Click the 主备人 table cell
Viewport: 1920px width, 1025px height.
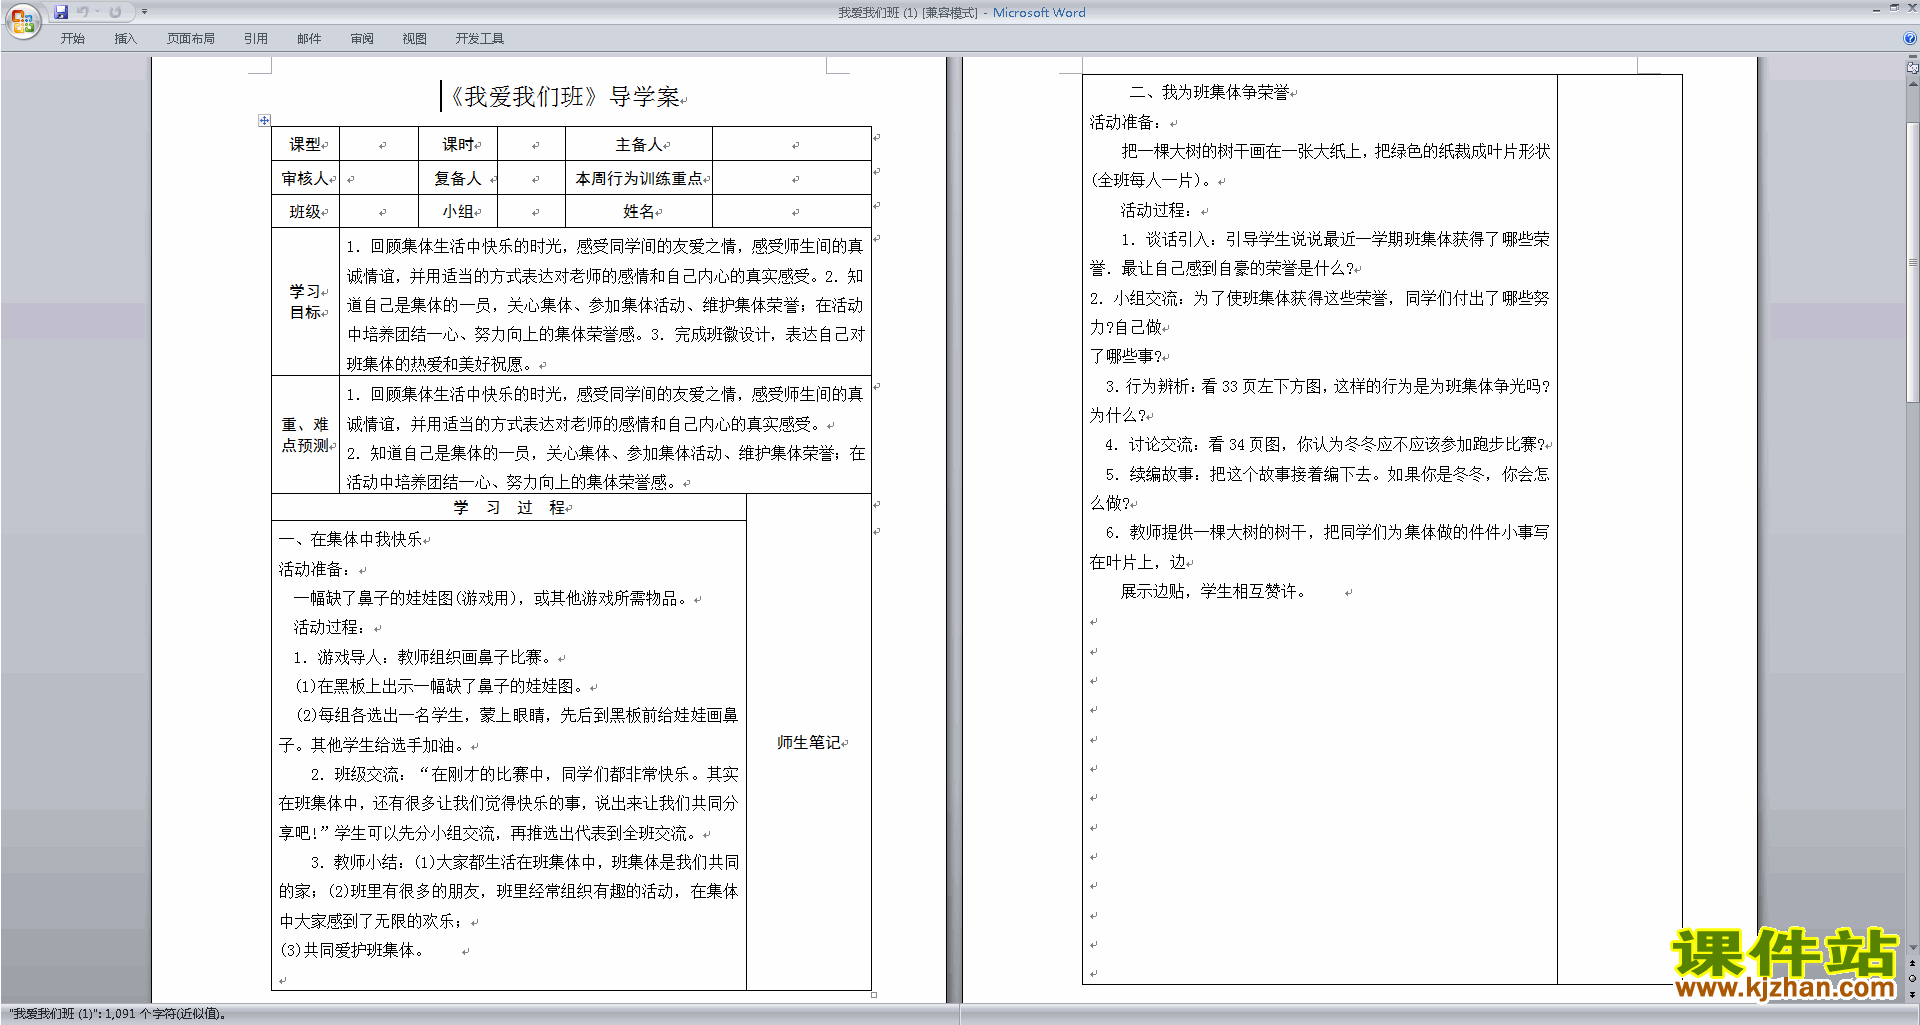tap(640, 144)
